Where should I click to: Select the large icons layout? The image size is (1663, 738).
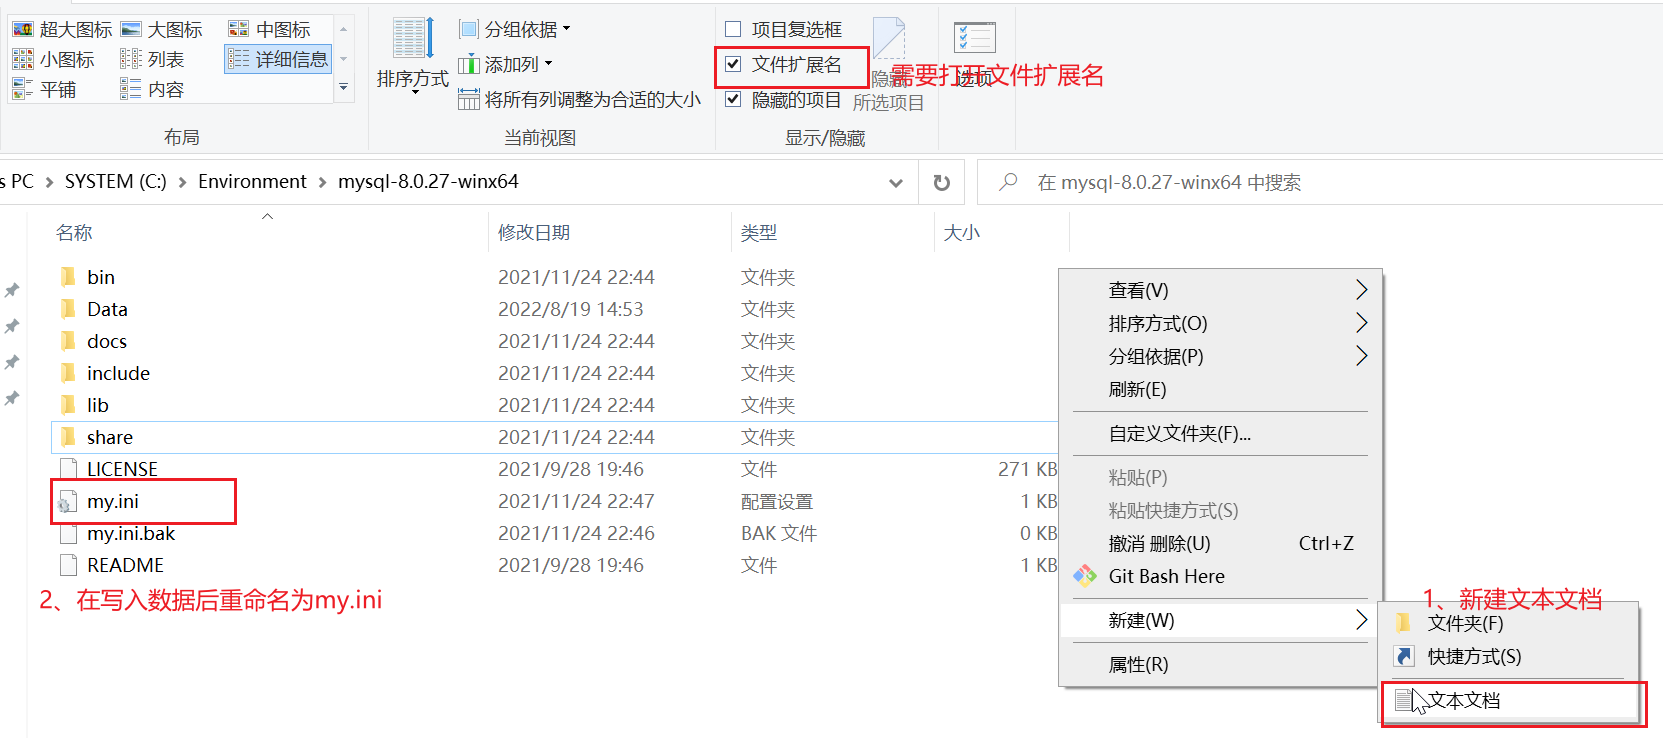[x=162, y=30]
